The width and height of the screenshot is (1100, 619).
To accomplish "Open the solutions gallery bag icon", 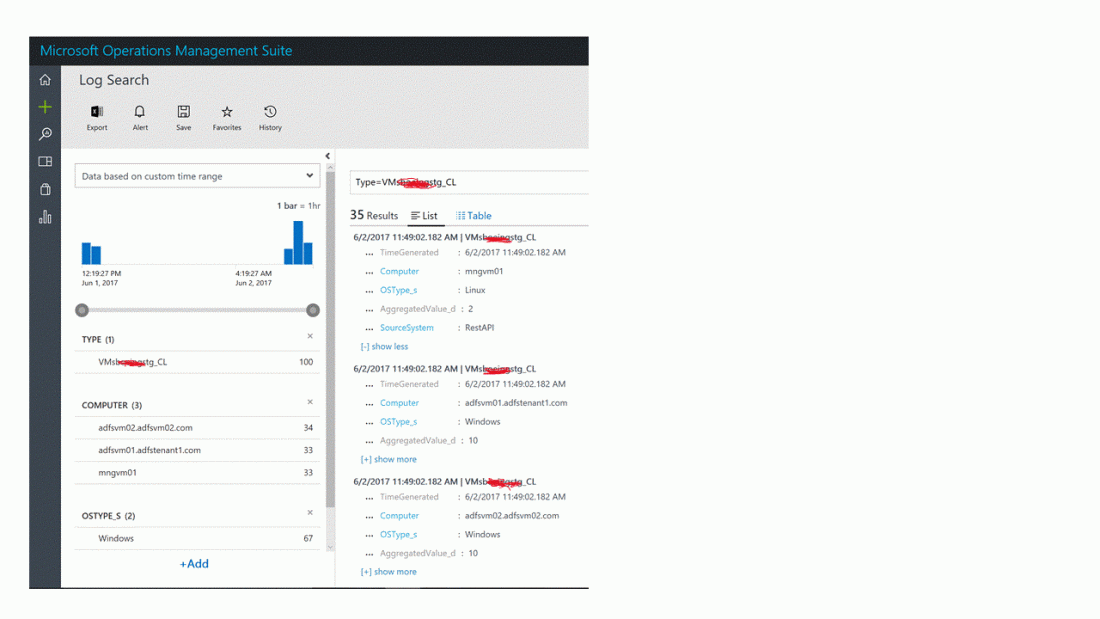I will coord(45,189).
